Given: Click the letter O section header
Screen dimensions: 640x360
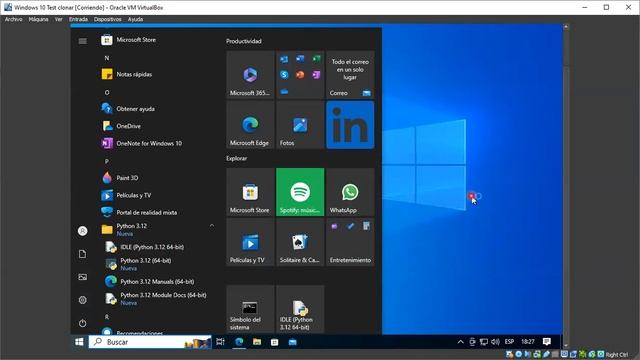Looking at the screenshot, I should [x=107, y=93].
